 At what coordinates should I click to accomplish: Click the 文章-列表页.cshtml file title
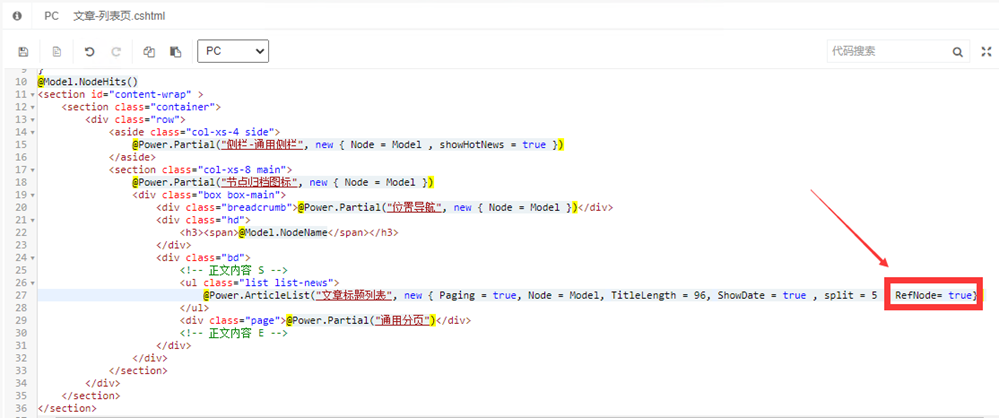point(120,16)
